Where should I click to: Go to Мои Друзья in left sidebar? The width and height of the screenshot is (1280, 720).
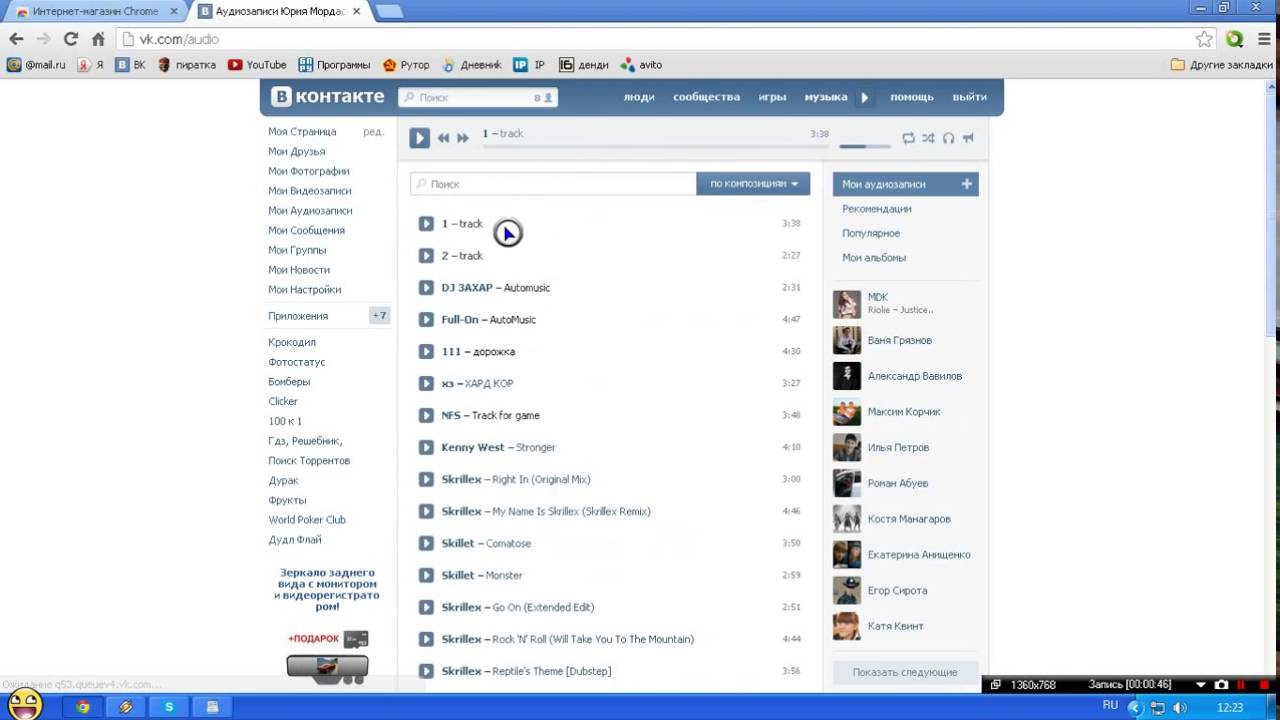click(296, 152)
